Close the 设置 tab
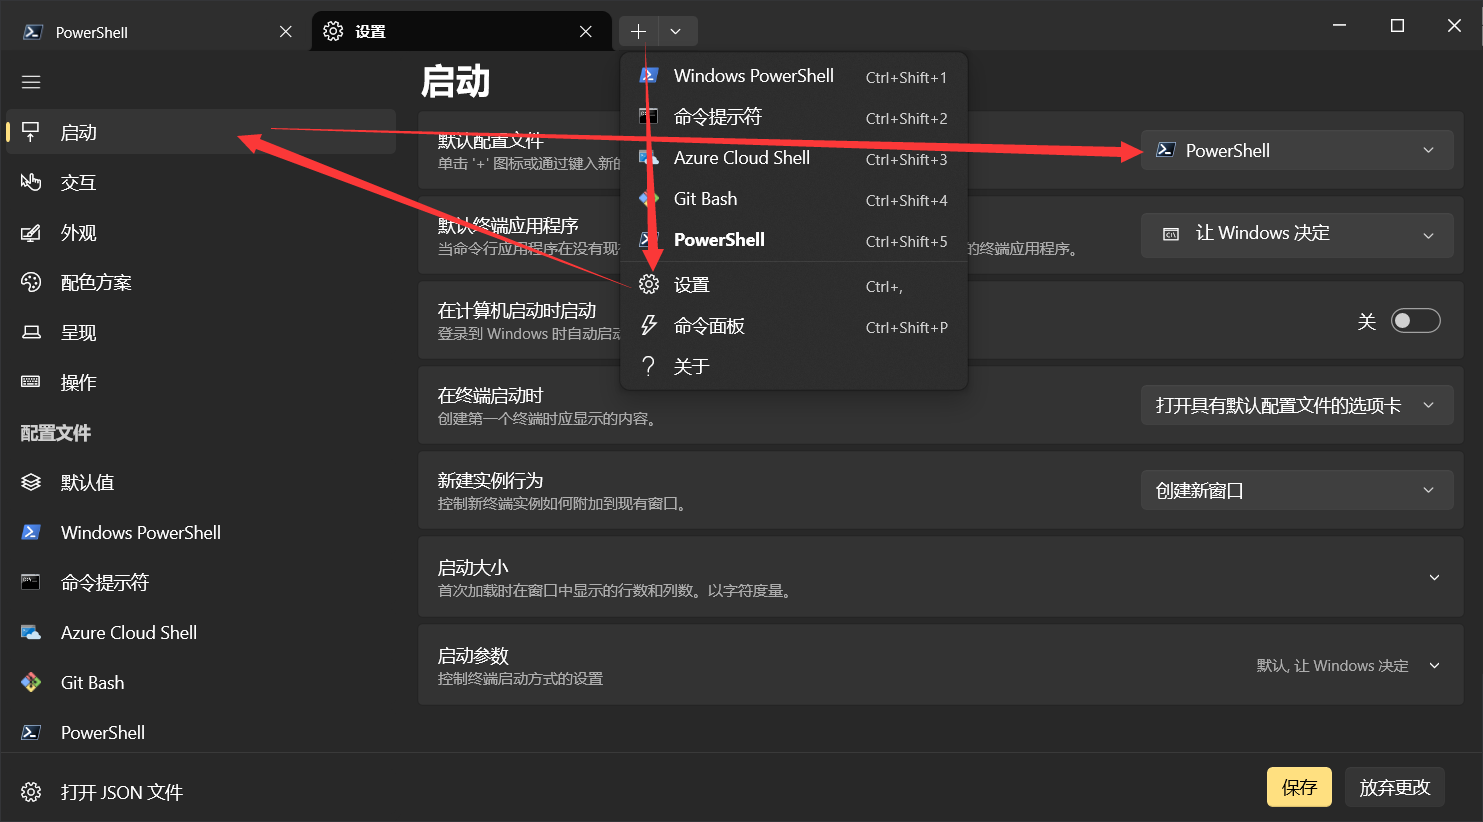The image size is (1483, 822). 586,32
